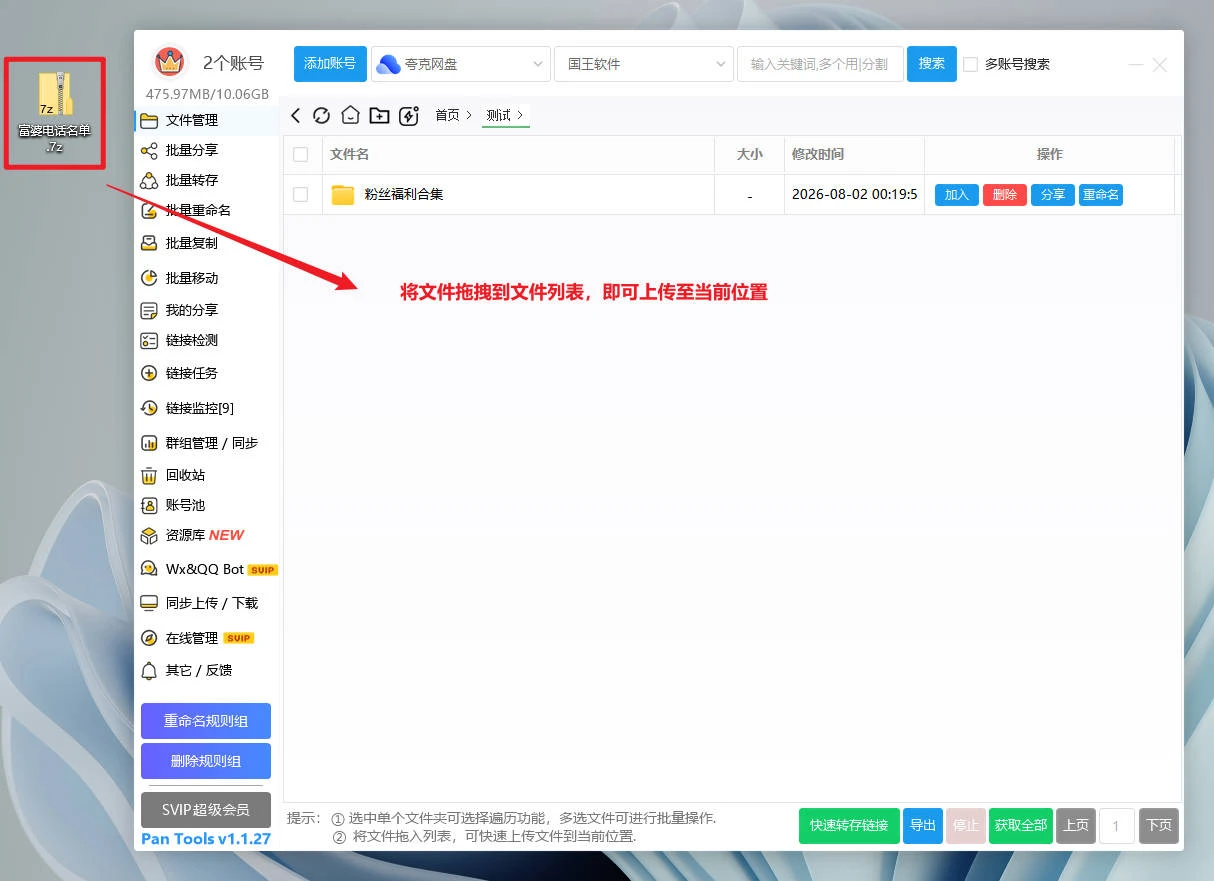Click the 链接检测 checklist icon
Screen dimensions: 1214x881
pyautogui.click(x=149, y=341)
